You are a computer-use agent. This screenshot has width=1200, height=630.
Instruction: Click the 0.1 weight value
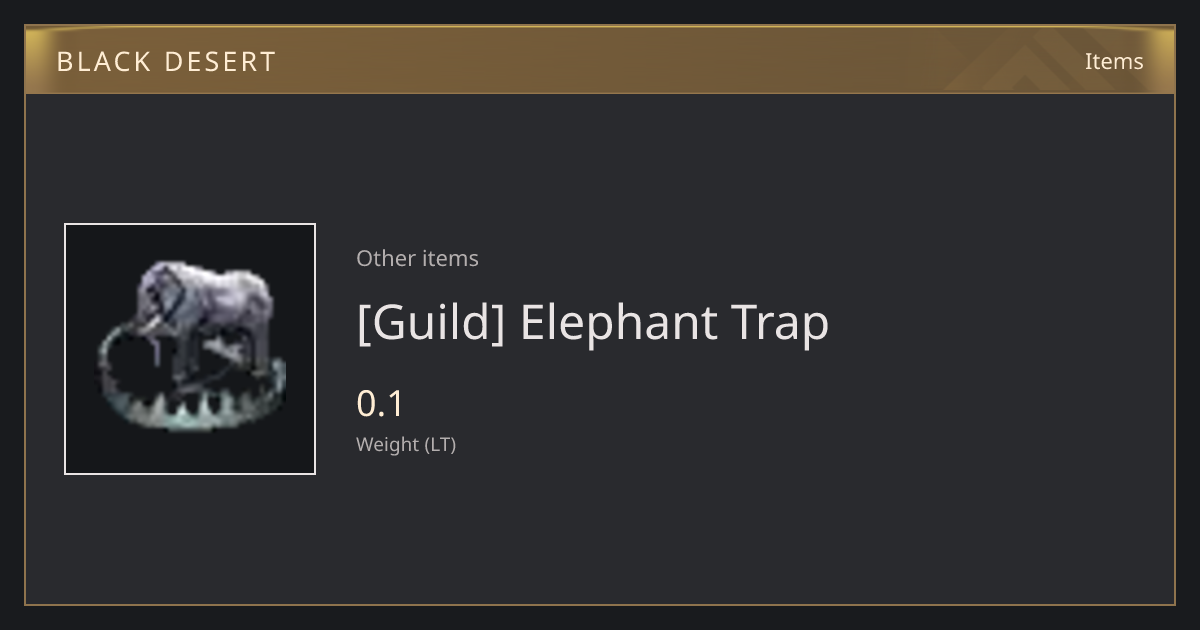(x=380, y=403)
